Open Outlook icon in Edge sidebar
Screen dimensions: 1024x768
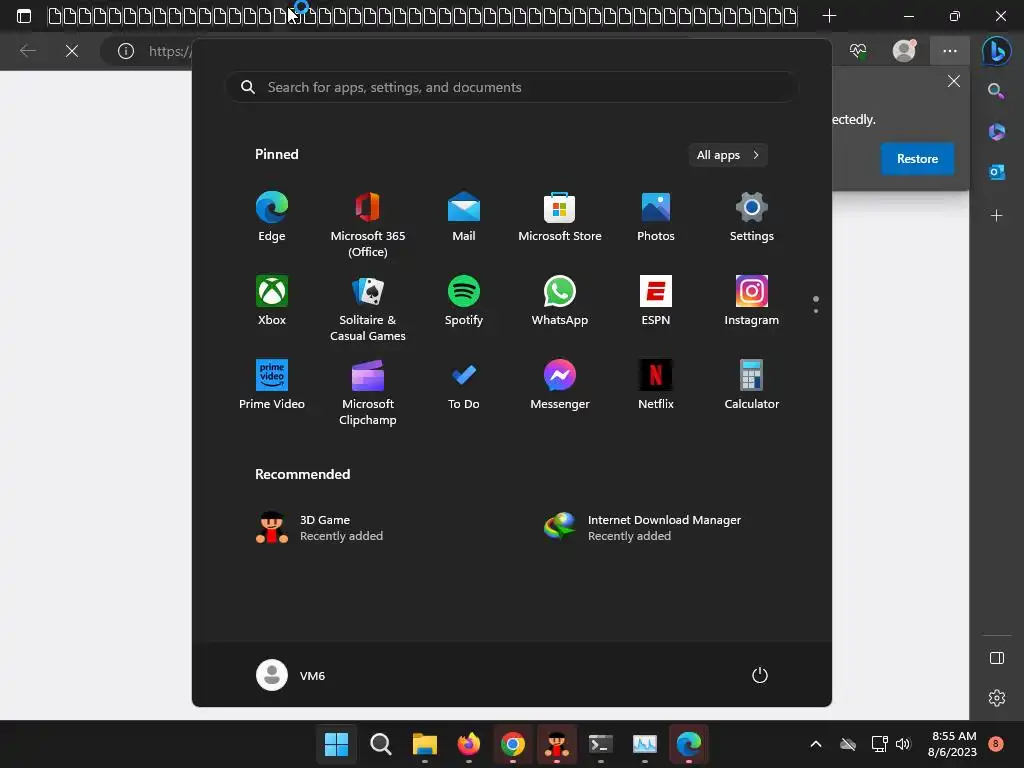pos(997,172)
